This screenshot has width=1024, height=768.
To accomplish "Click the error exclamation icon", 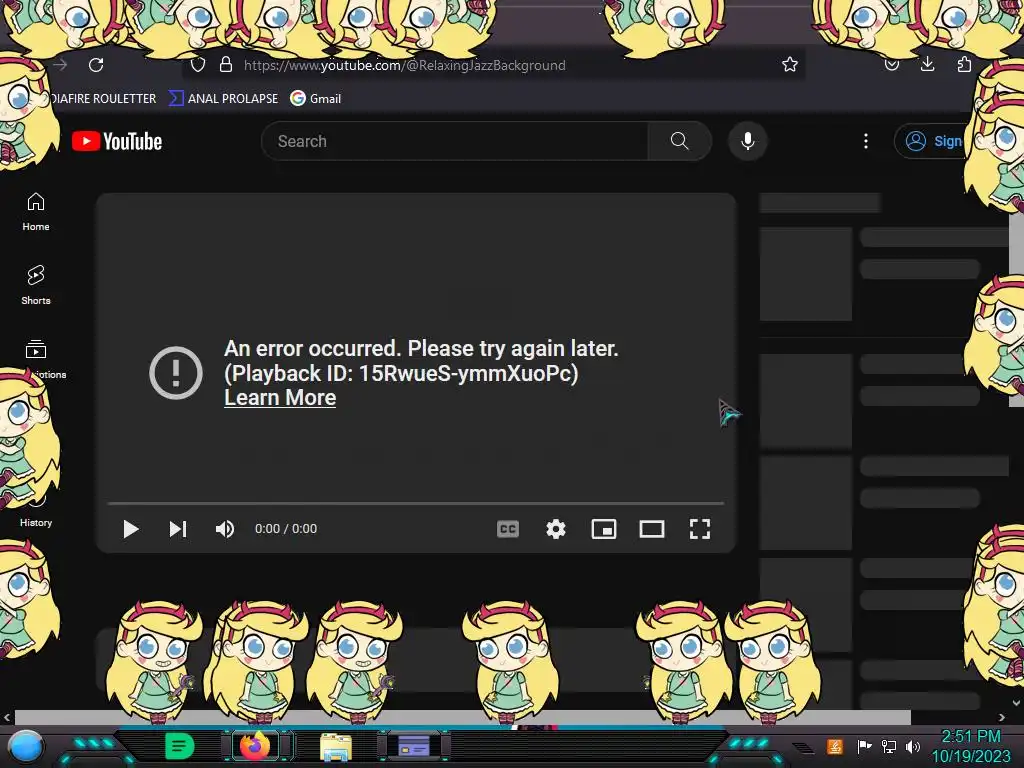I will coord(176,373).
